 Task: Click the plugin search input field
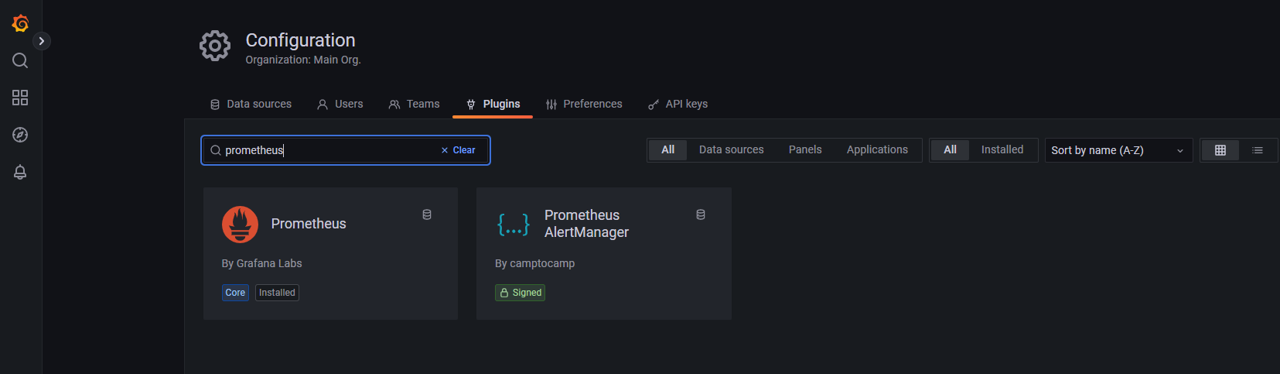click(345, 150)
